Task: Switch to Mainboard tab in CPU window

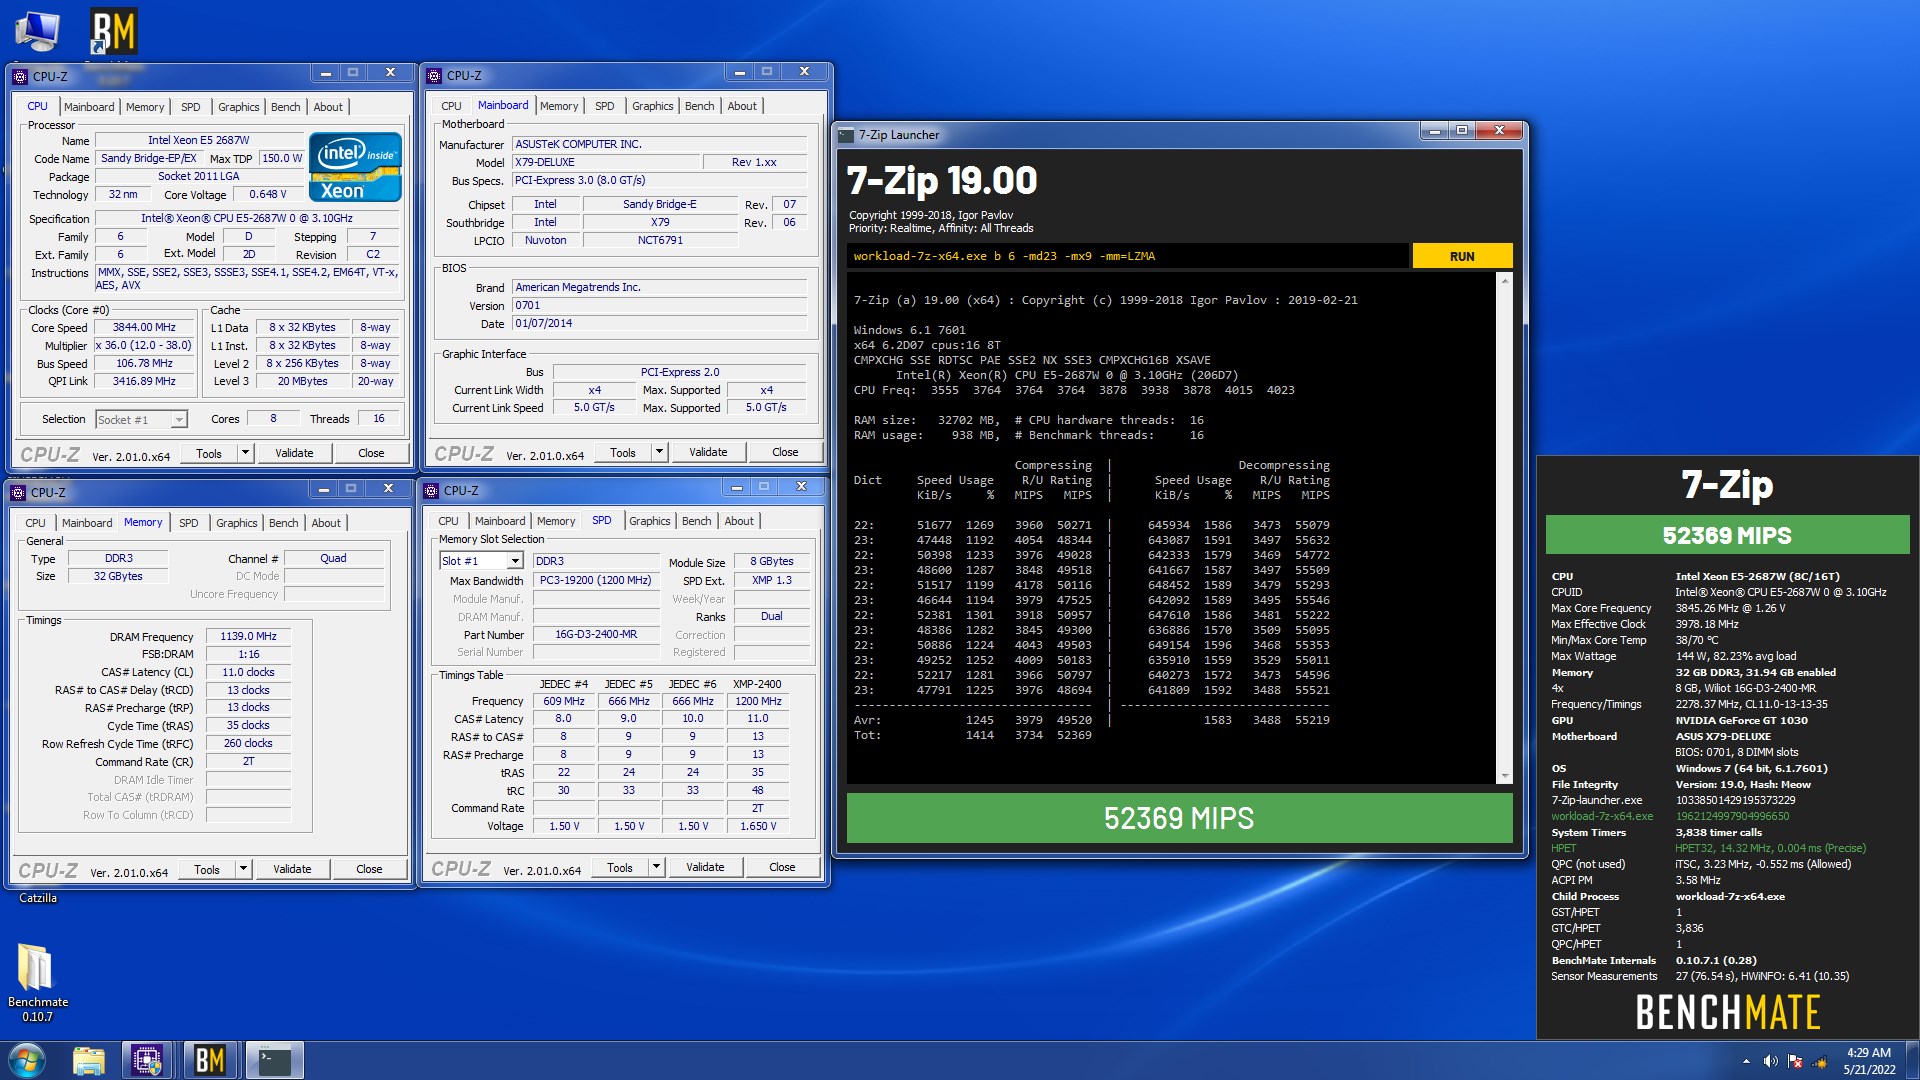Action: (x=89, y=107)
